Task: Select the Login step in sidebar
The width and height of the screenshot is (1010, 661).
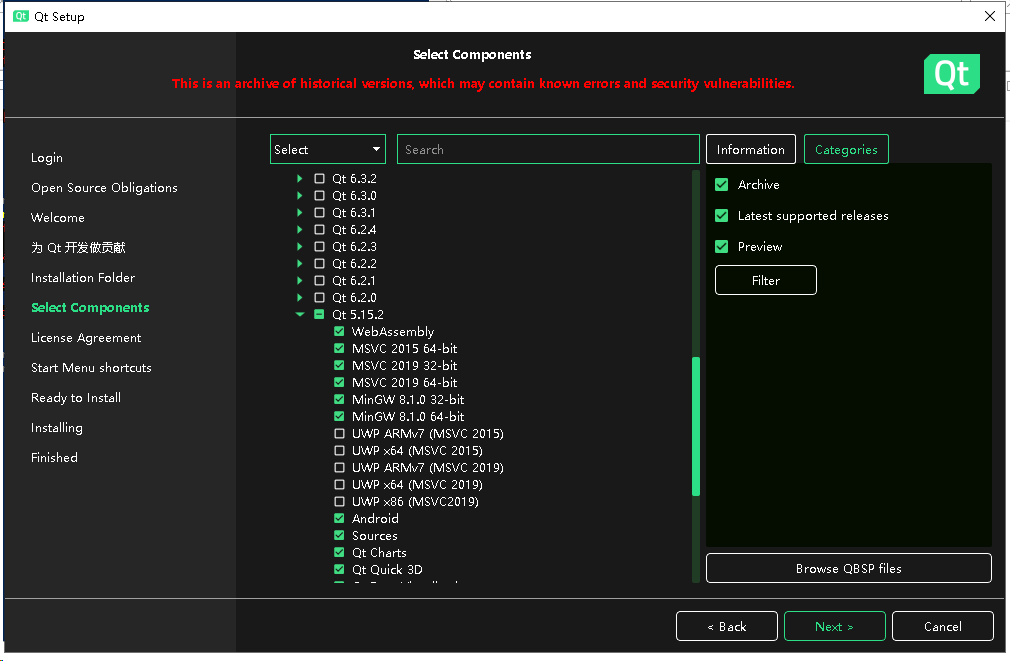Action: [47, 158]
